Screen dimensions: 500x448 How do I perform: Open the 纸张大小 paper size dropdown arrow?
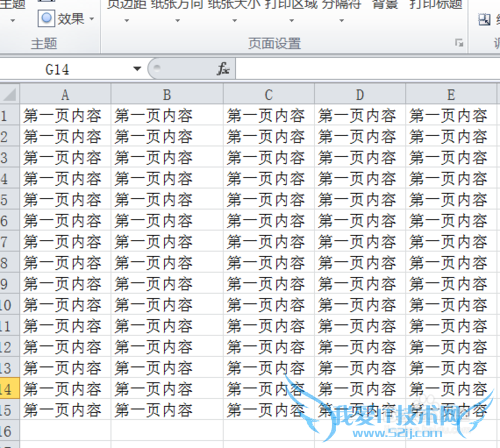tap(235, 20)
